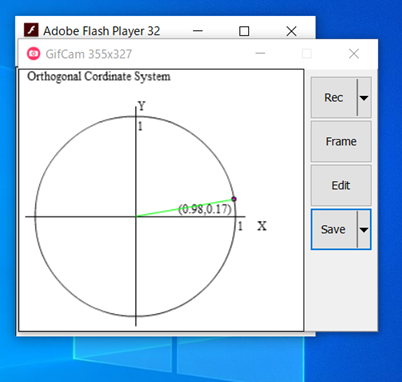Open the Edit button in GifCam
The width and height of the screenshot is (402, 382).
click(341, 185)
